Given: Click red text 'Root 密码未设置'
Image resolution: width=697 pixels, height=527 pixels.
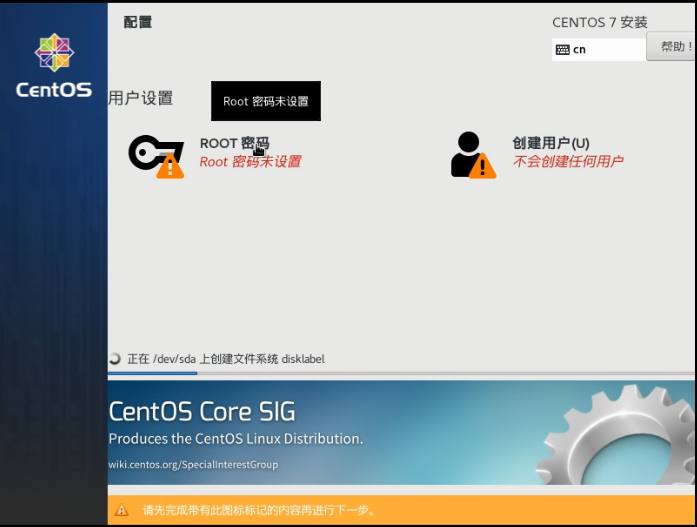Looking at the screenshot, I should (x=250, y=161).
